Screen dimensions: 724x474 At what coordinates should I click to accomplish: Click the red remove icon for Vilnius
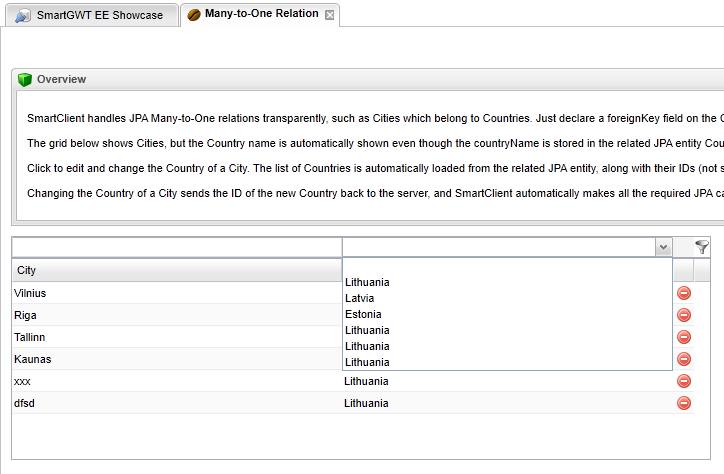tap(684, 293)
